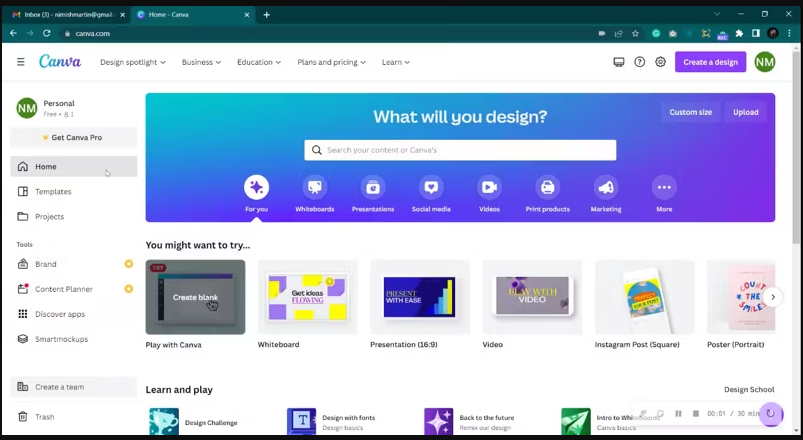Viewport: 803px width, 440px height.
Task: Click the bookmark star in address bar
Action: [x=635, y=33]
